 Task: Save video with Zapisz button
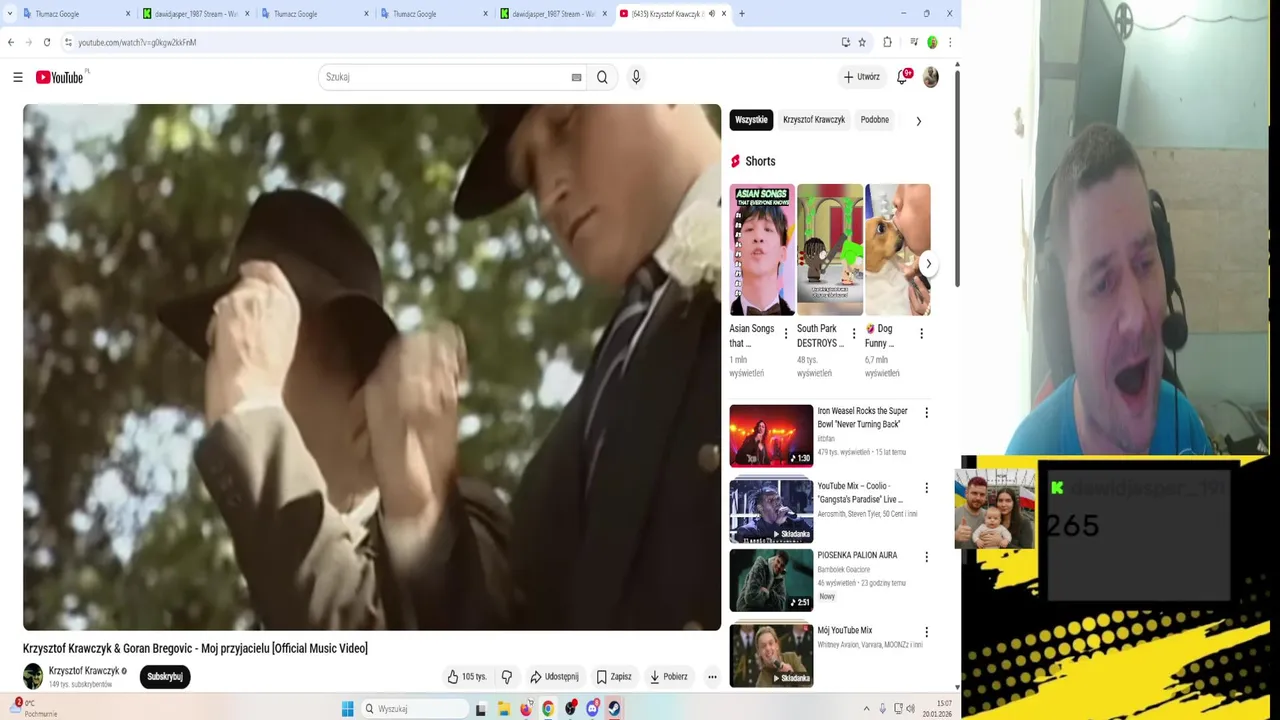coord(614,677)
